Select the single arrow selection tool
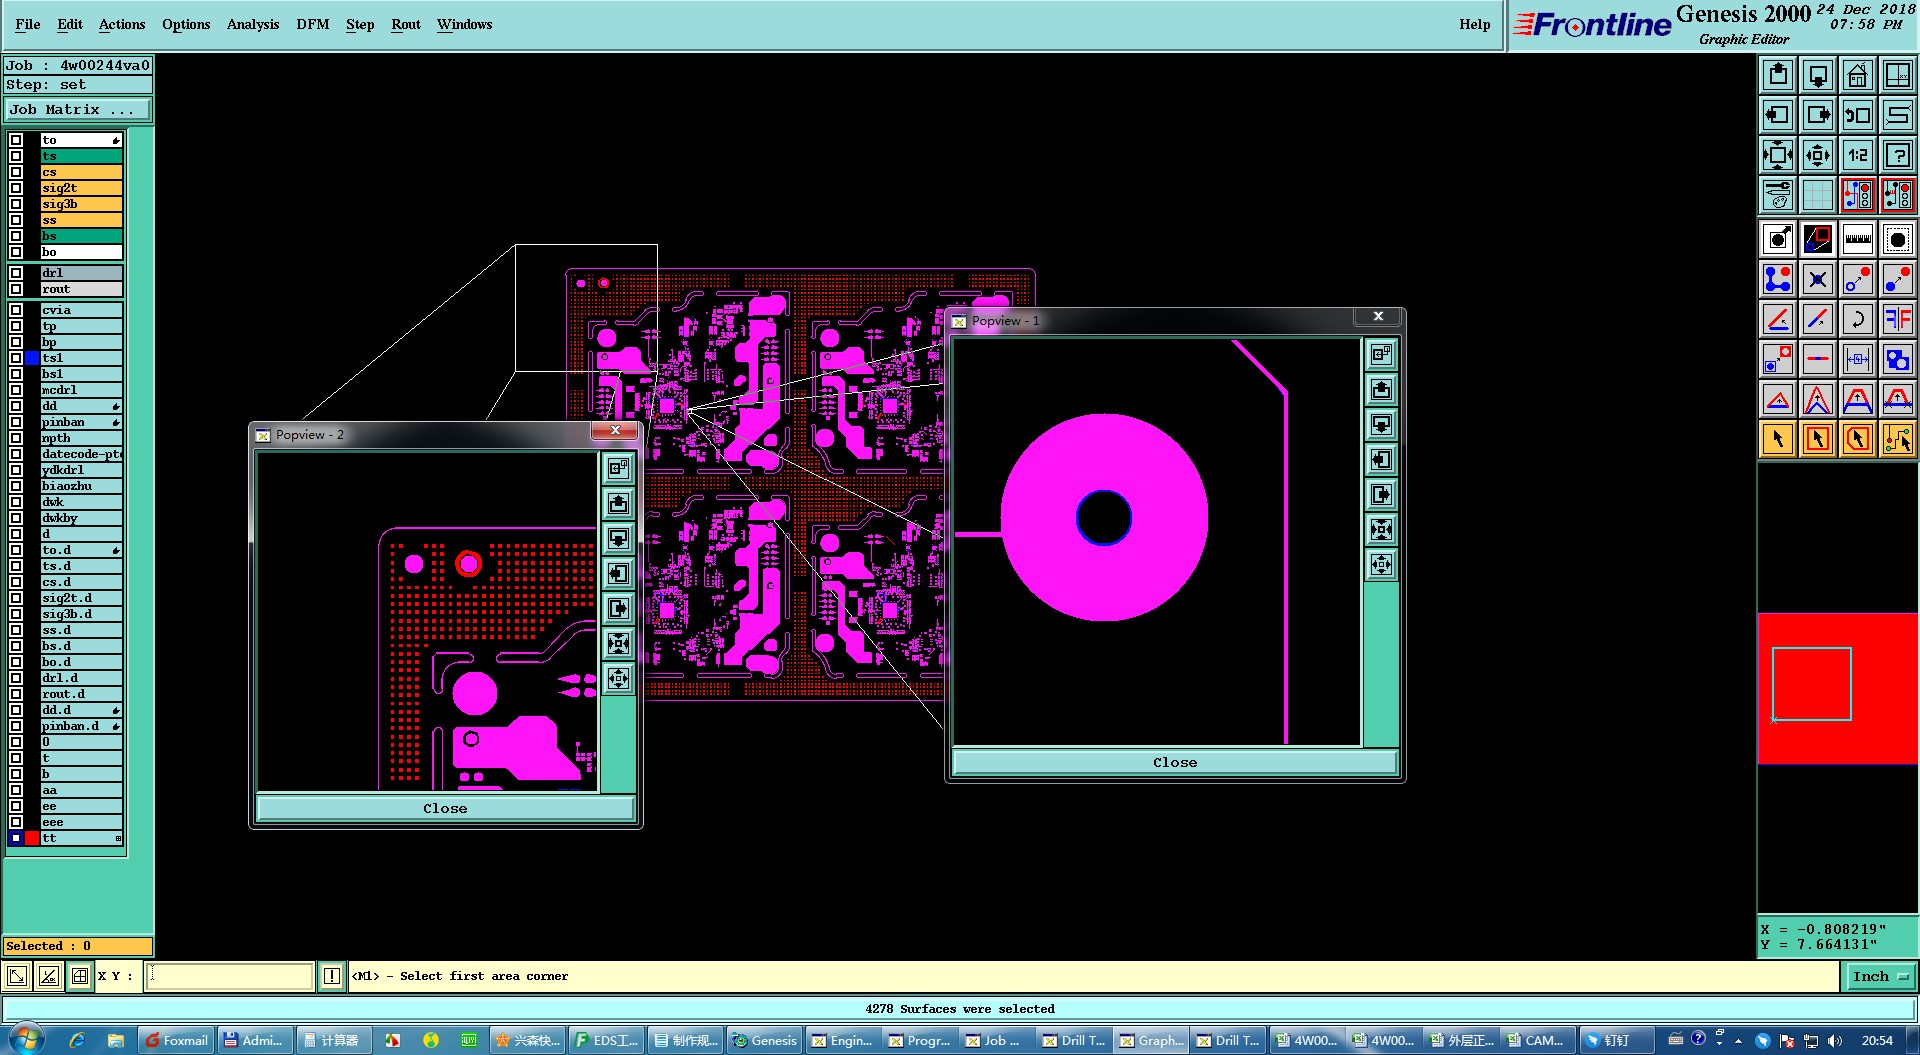The height and width of the screenshot is (1055, 1920). point(1777,439)
